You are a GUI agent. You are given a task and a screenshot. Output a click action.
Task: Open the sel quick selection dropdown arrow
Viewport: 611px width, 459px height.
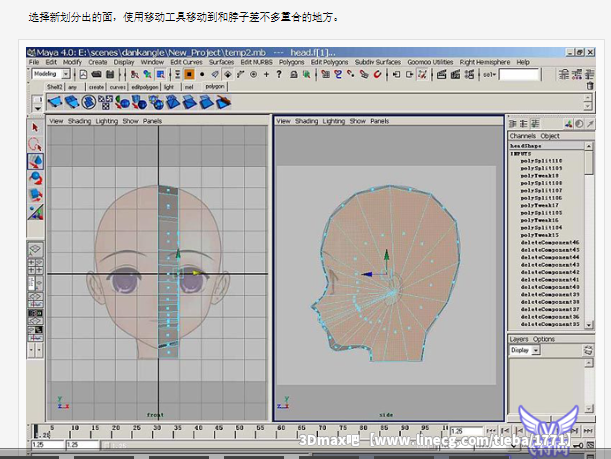click(492, 74)
